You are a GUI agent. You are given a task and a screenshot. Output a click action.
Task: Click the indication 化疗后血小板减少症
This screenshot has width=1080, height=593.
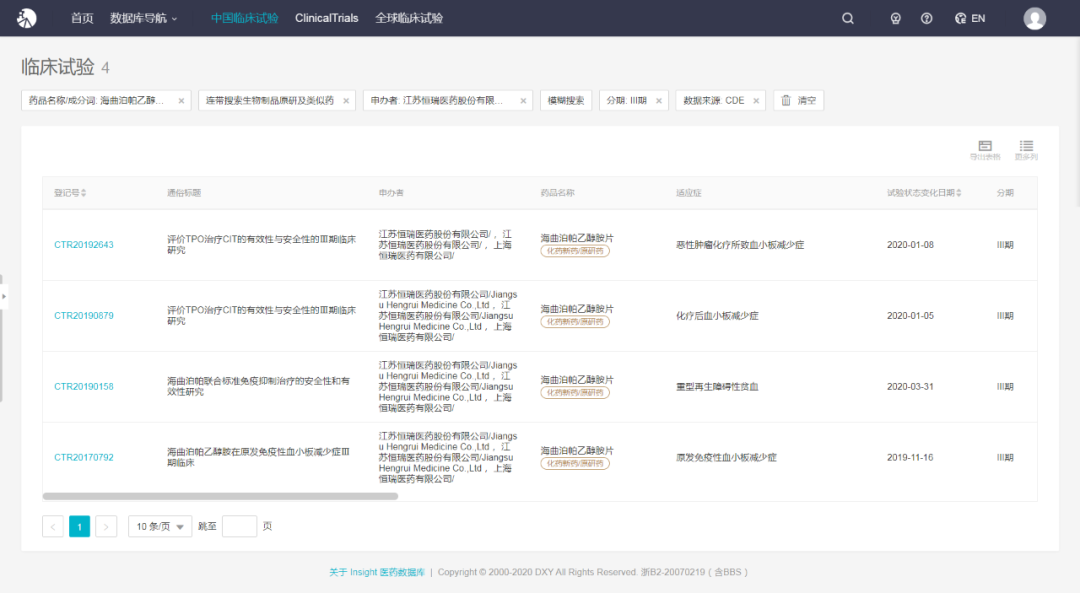717,315
